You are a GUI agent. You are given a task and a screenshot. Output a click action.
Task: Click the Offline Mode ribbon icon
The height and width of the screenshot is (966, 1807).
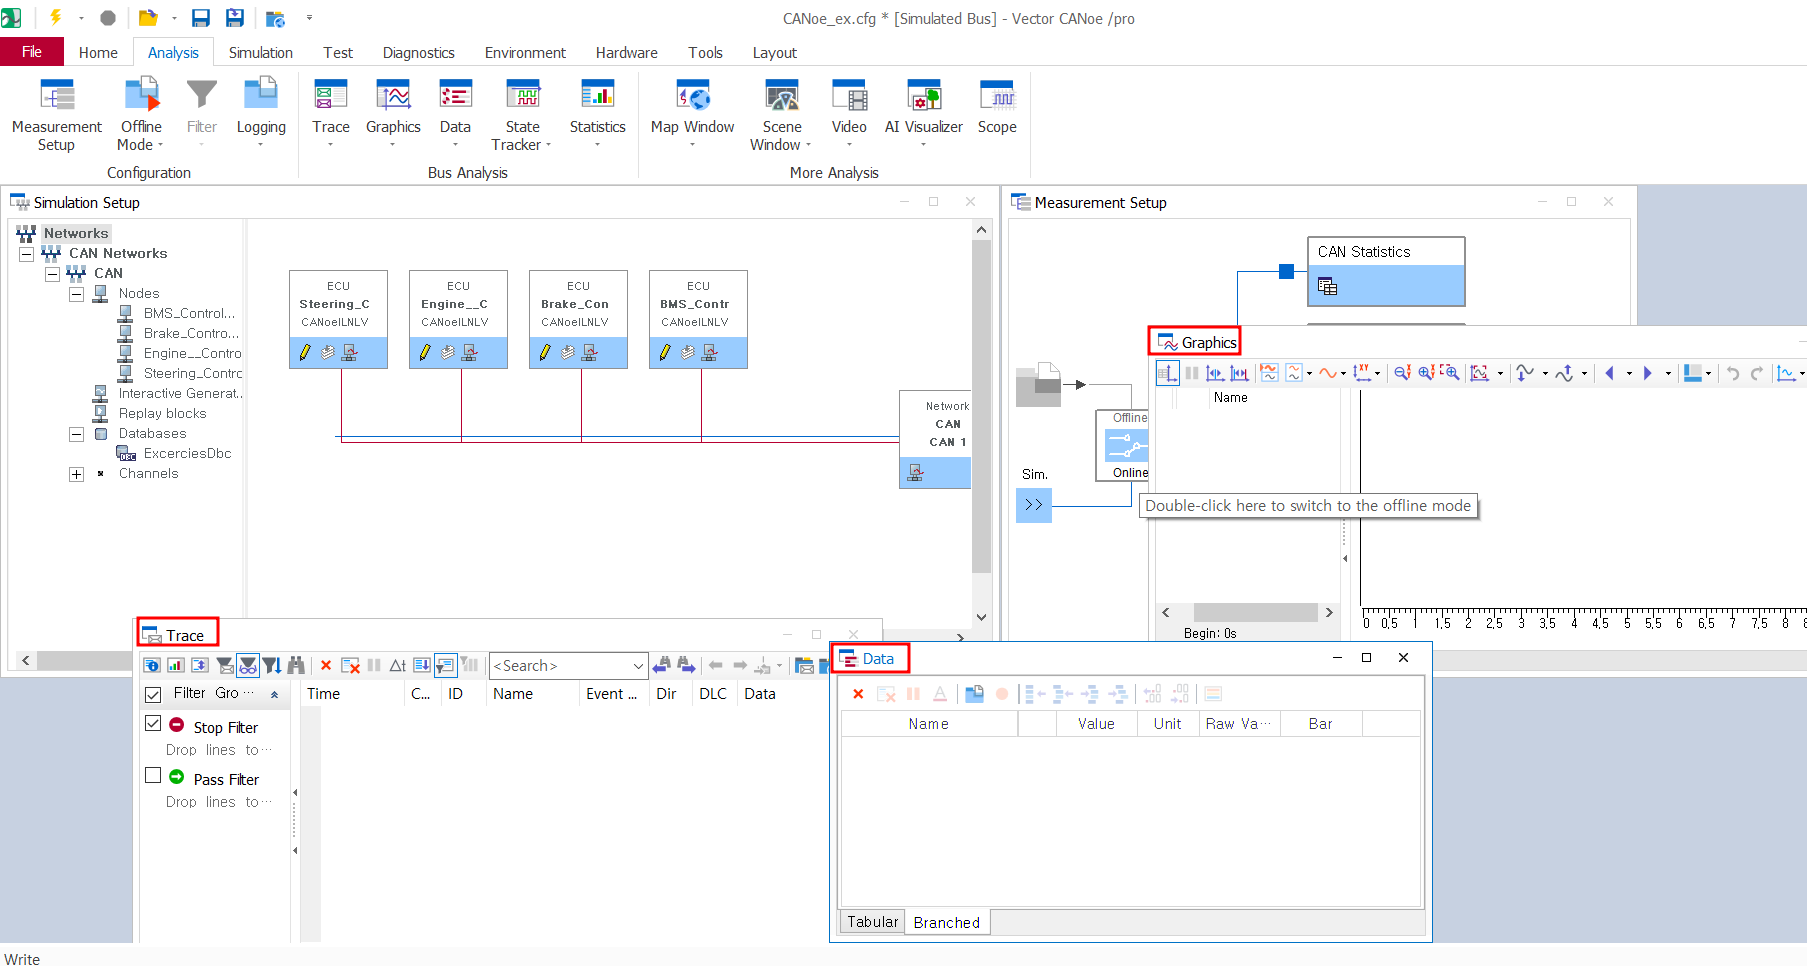(142, 95)
